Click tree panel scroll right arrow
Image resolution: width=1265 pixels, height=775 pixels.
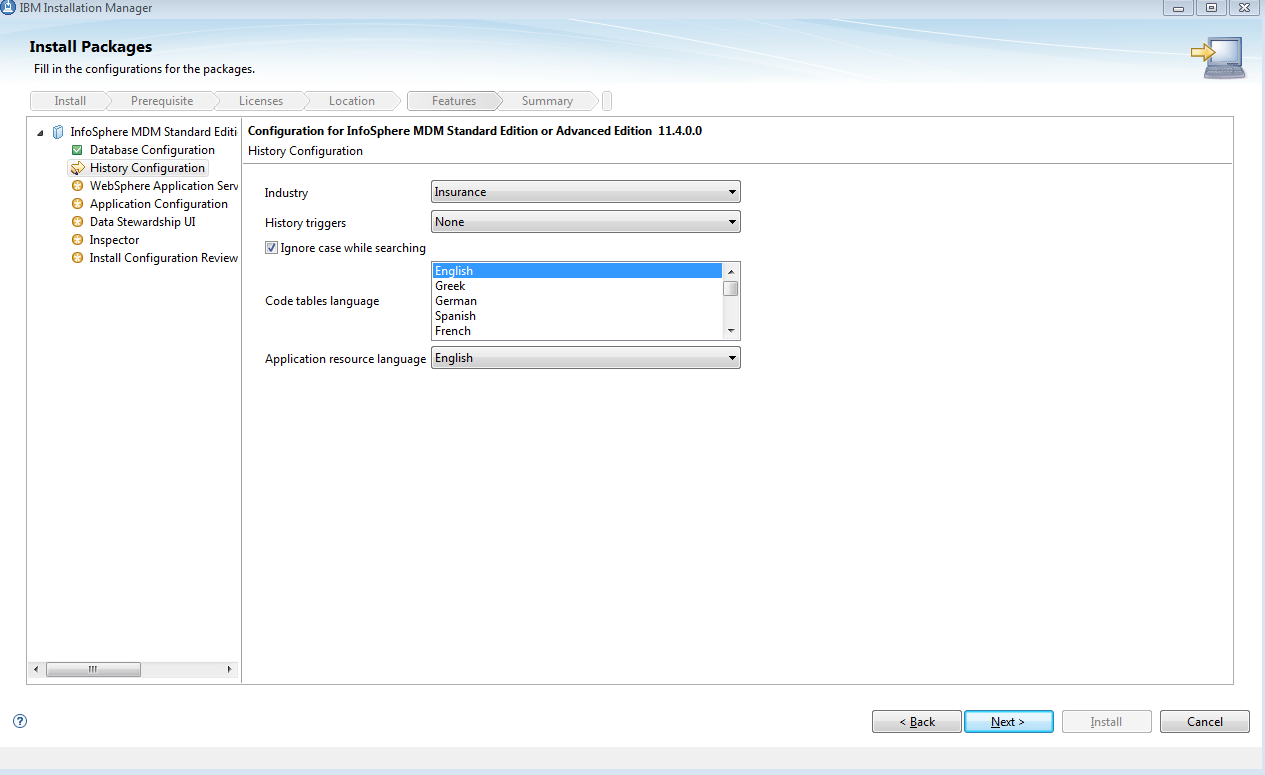coord(229,669)
